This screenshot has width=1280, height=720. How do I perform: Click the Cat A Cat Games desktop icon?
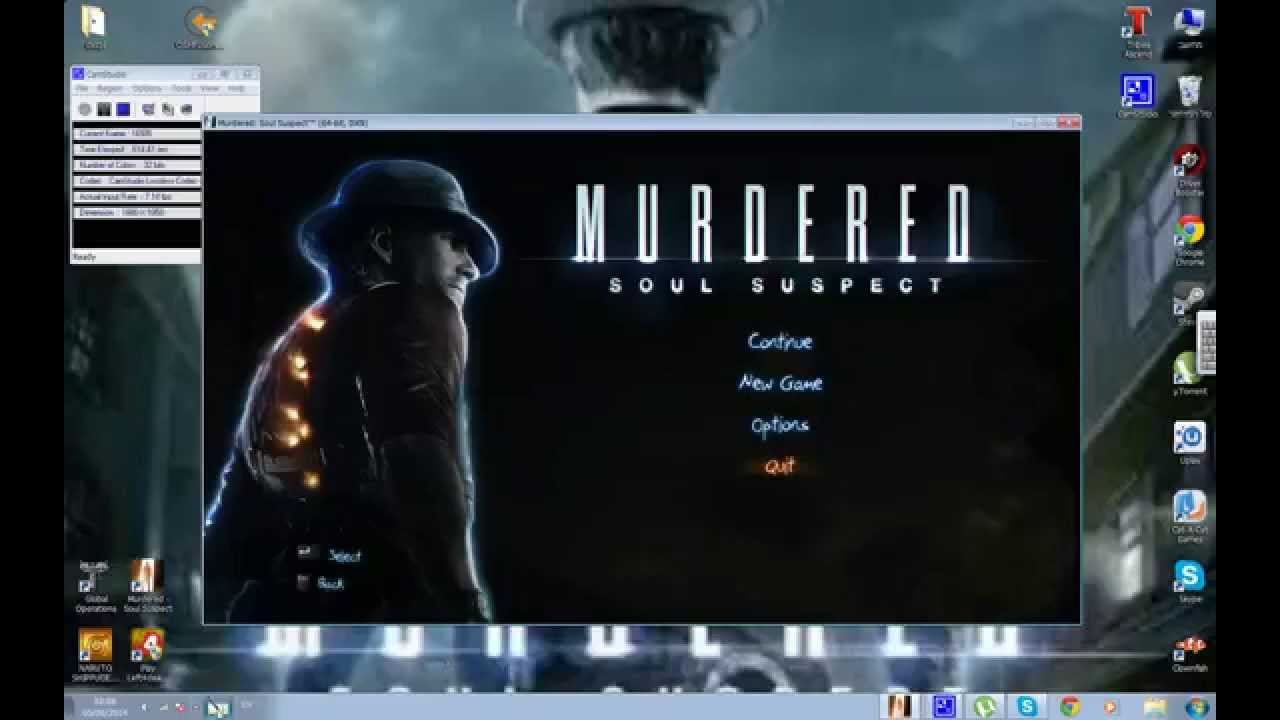1189,517
